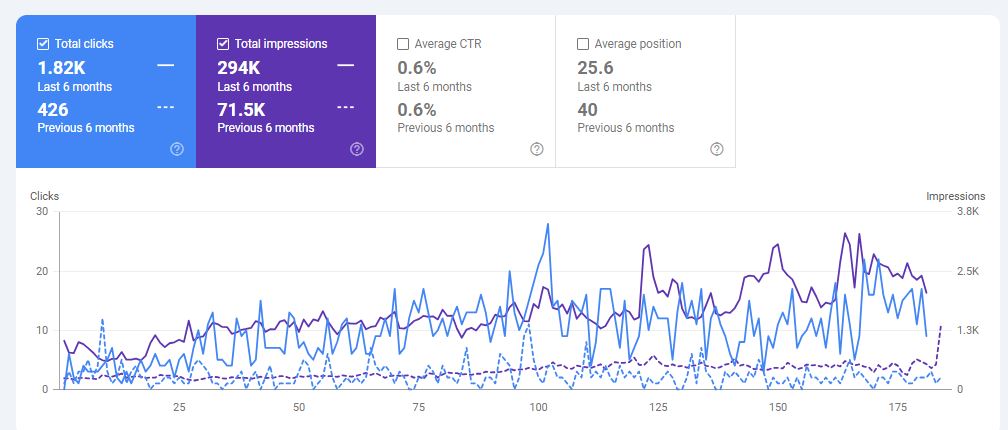This screenshot has width=1008, height=430.
Task: Enable the Average position checkbox
Action: pyautogui.click(x=583, y=44)
